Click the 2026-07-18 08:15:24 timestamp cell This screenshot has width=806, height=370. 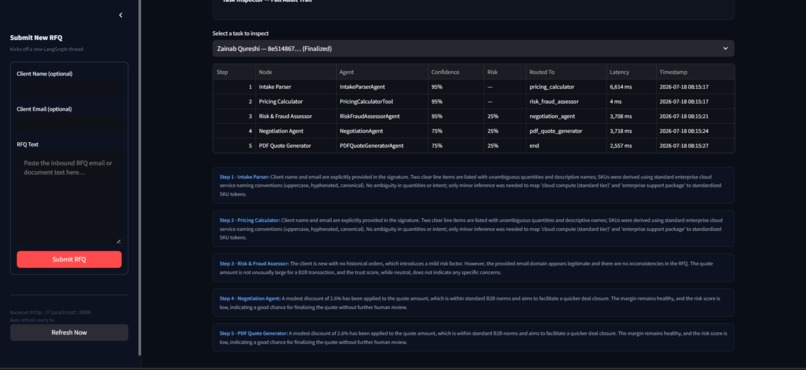pyautogui.click(x=695, y=131)
